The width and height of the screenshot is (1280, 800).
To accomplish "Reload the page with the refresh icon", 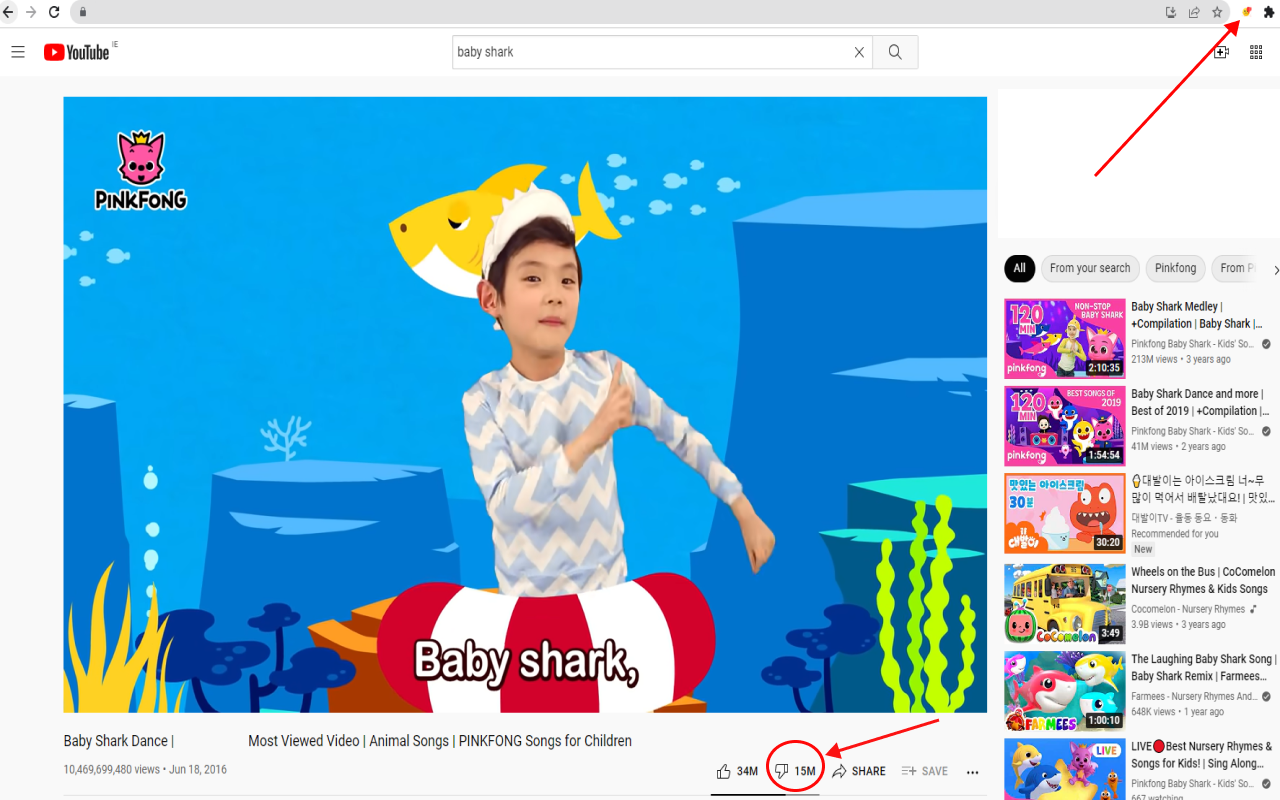I will [x=54, y=12].
